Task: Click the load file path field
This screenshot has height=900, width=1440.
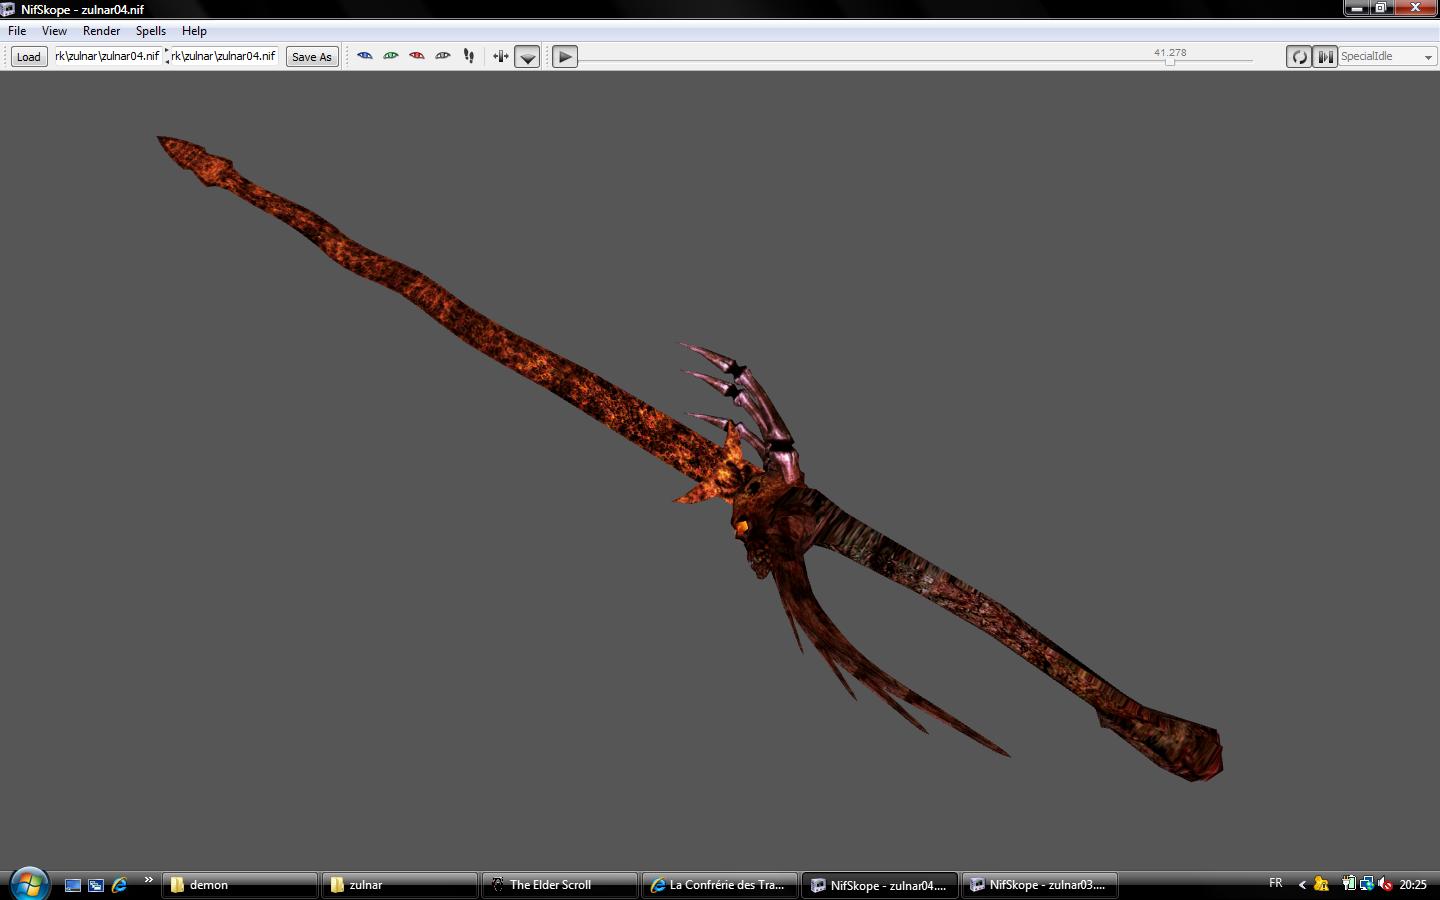Action: tap(107, 56)
